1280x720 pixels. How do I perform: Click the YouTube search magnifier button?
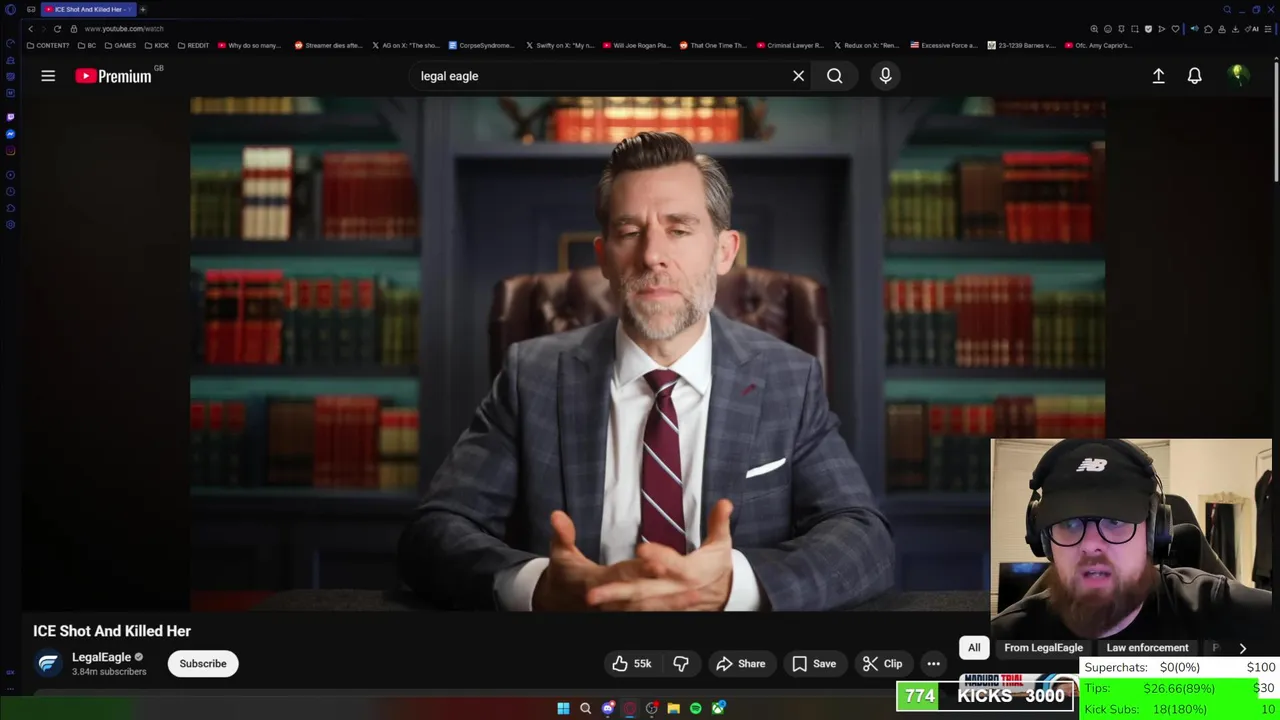click(x=834, y=76)
